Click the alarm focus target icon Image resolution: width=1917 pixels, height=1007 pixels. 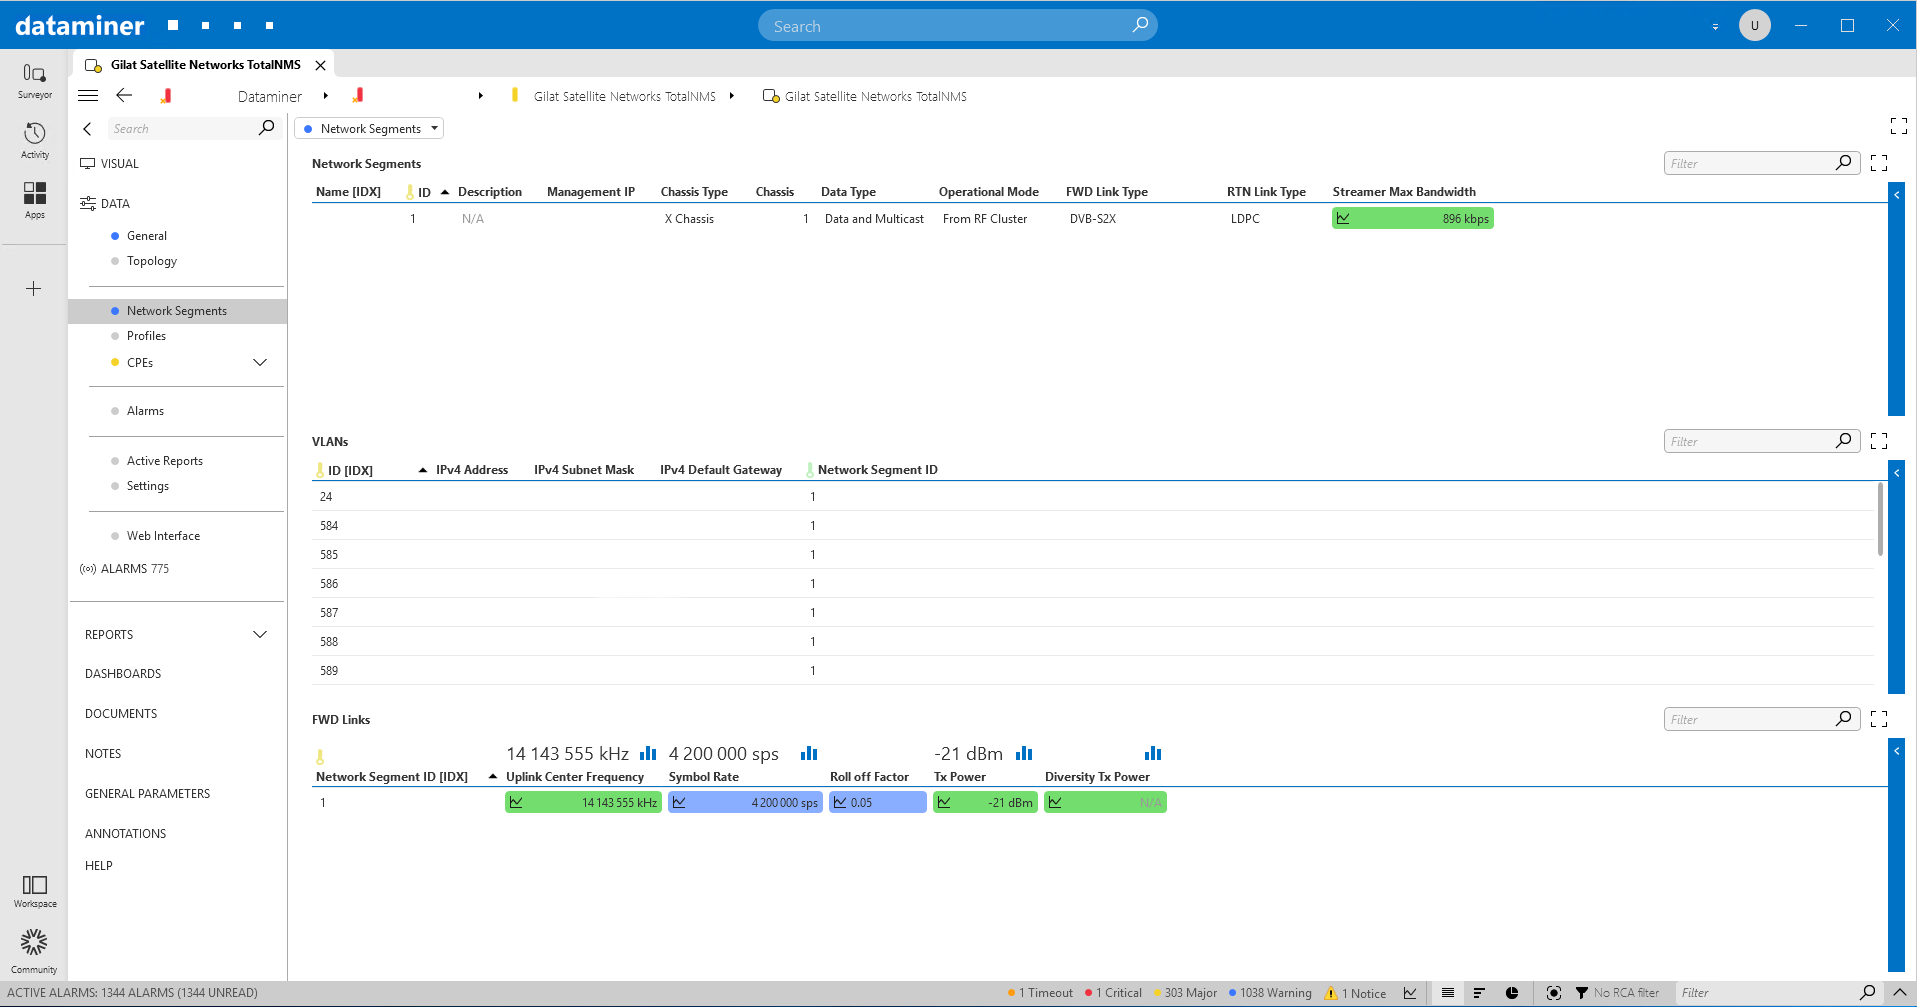tap(1553, 993)
